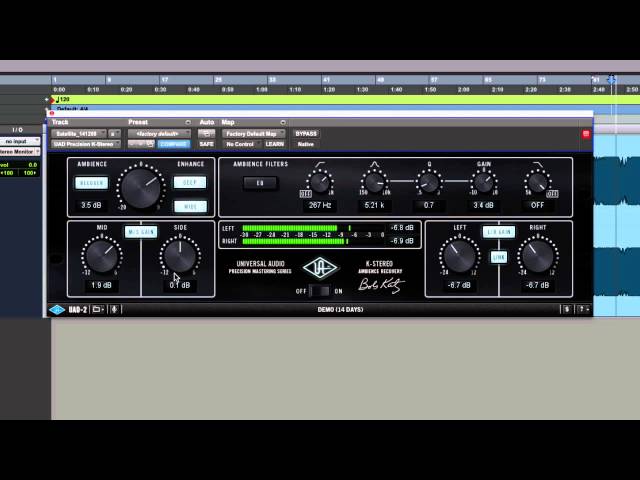Viewport: 640px width, 480px height.
Task: Click the 1:00 mark on the timeline ruler
Action: 262,89
